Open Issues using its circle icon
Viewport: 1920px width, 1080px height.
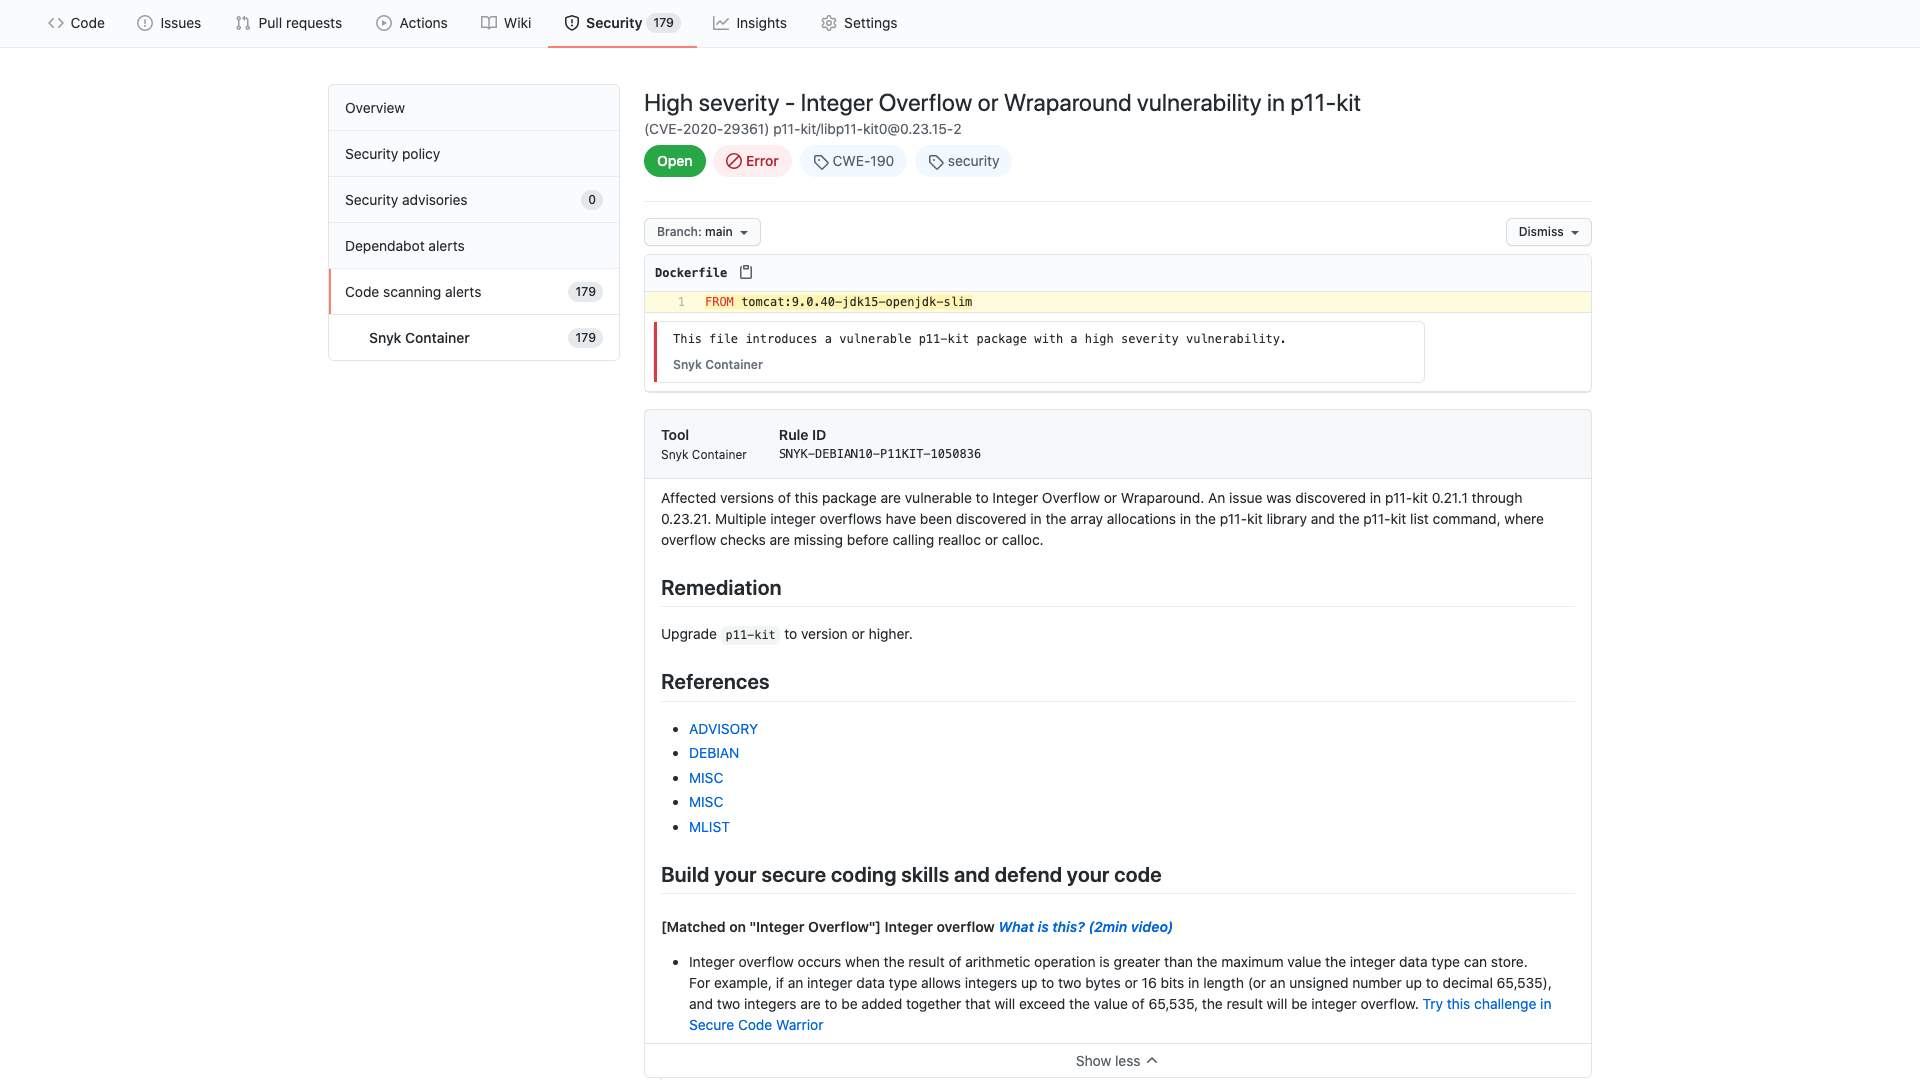pos(143,22)
